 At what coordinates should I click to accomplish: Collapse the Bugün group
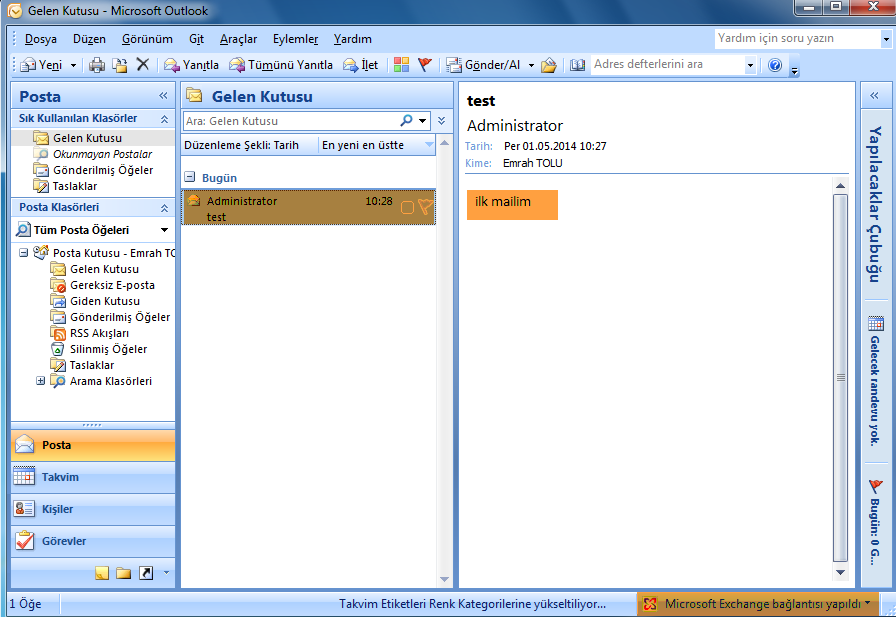[190, 177]
